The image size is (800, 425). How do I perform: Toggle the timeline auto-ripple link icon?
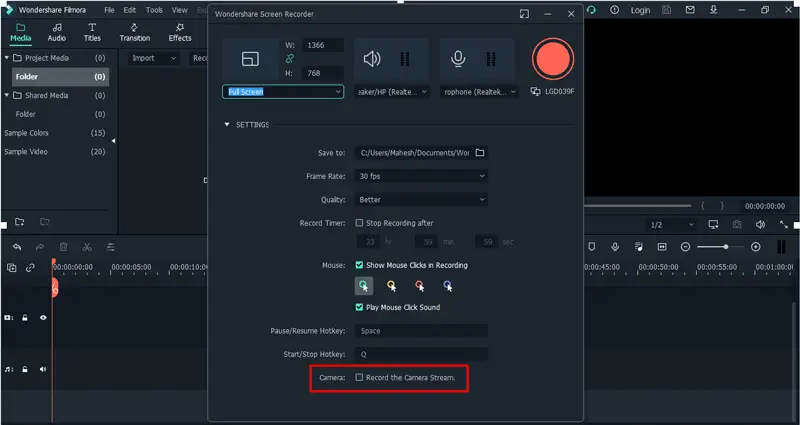30,267
